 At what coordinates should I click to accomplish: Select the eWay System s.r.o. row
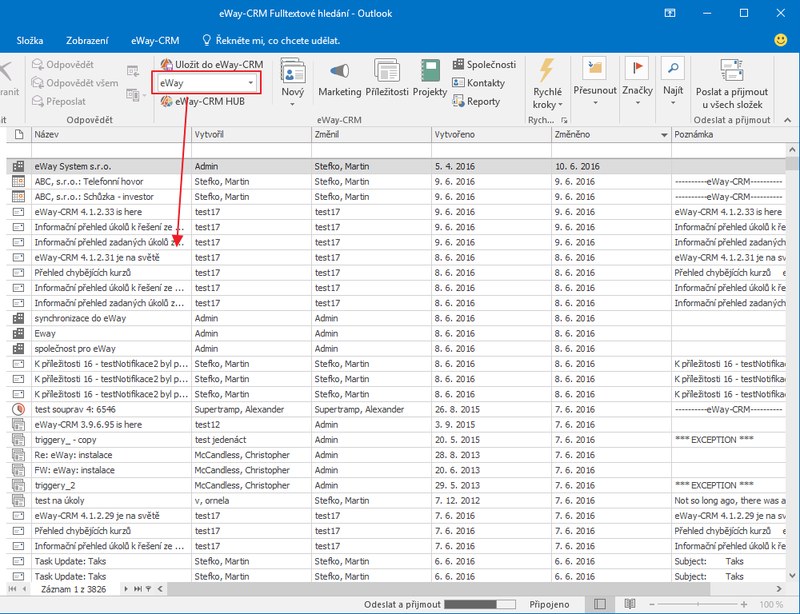coord(396,166)
